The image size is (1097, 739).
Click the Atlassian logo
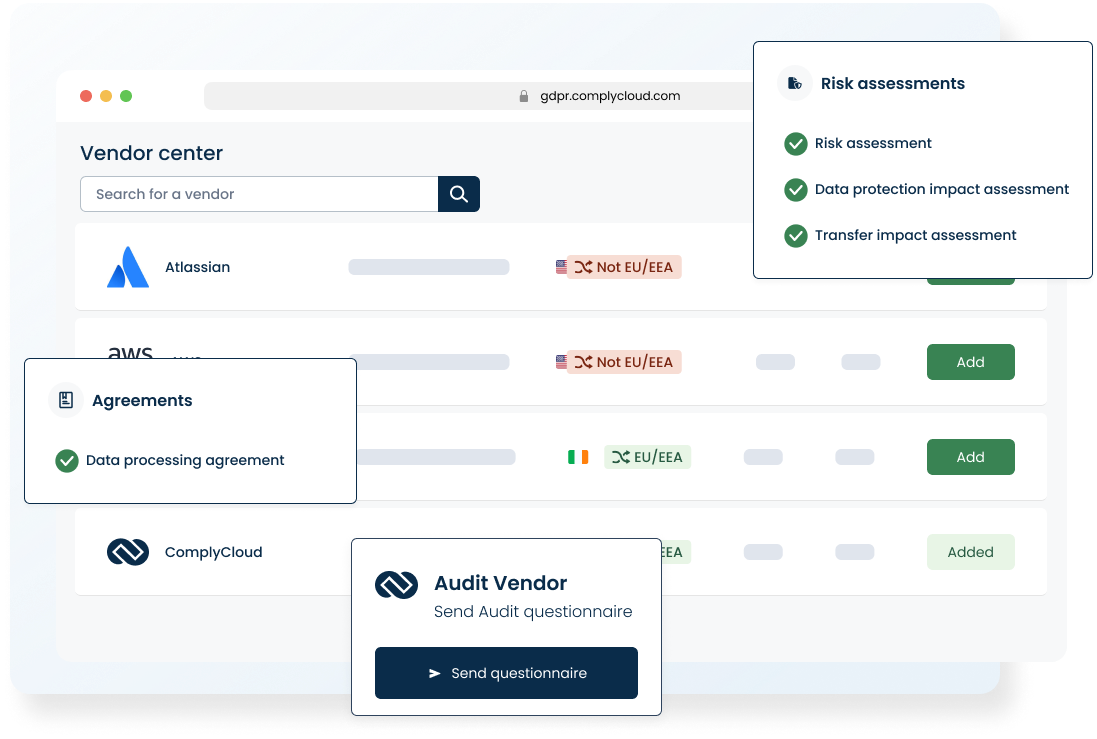128,267
